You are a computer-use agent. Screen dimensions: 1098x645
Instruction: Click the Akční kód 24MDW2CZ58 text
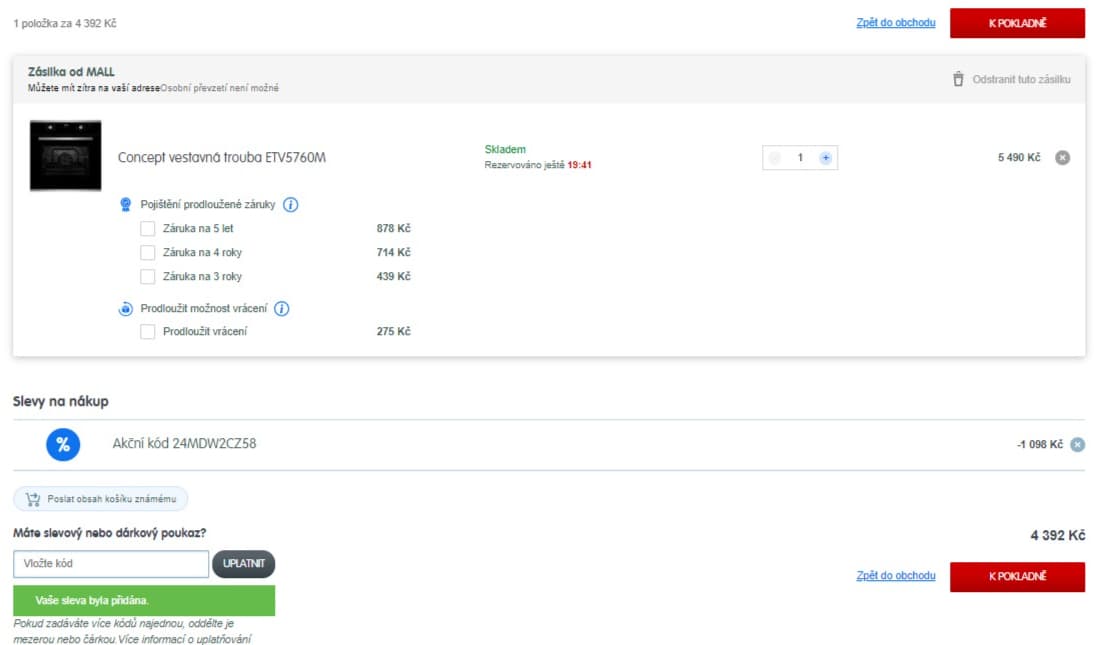(x=184, y=443)
